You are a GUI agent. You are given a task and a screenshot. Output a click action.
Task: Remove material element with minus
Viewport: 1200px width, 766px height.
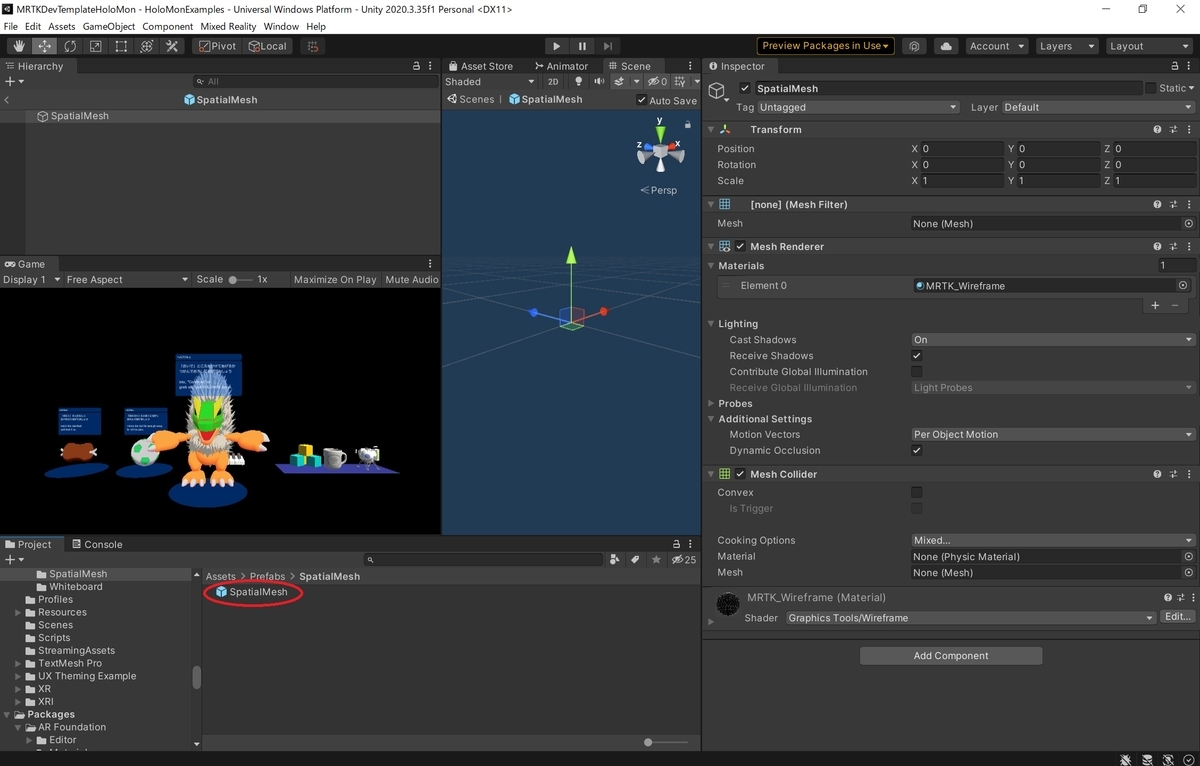[1175, 305]
